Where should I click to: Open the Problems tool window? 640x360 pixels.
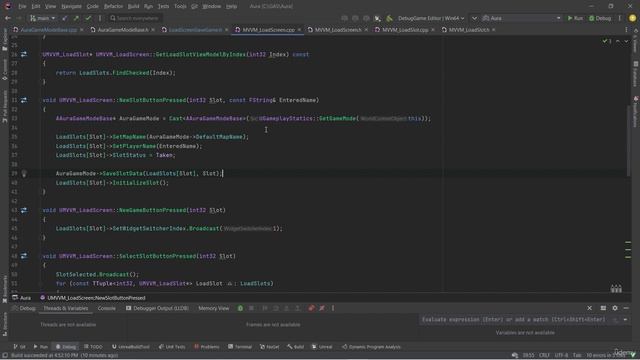[207, 347]
